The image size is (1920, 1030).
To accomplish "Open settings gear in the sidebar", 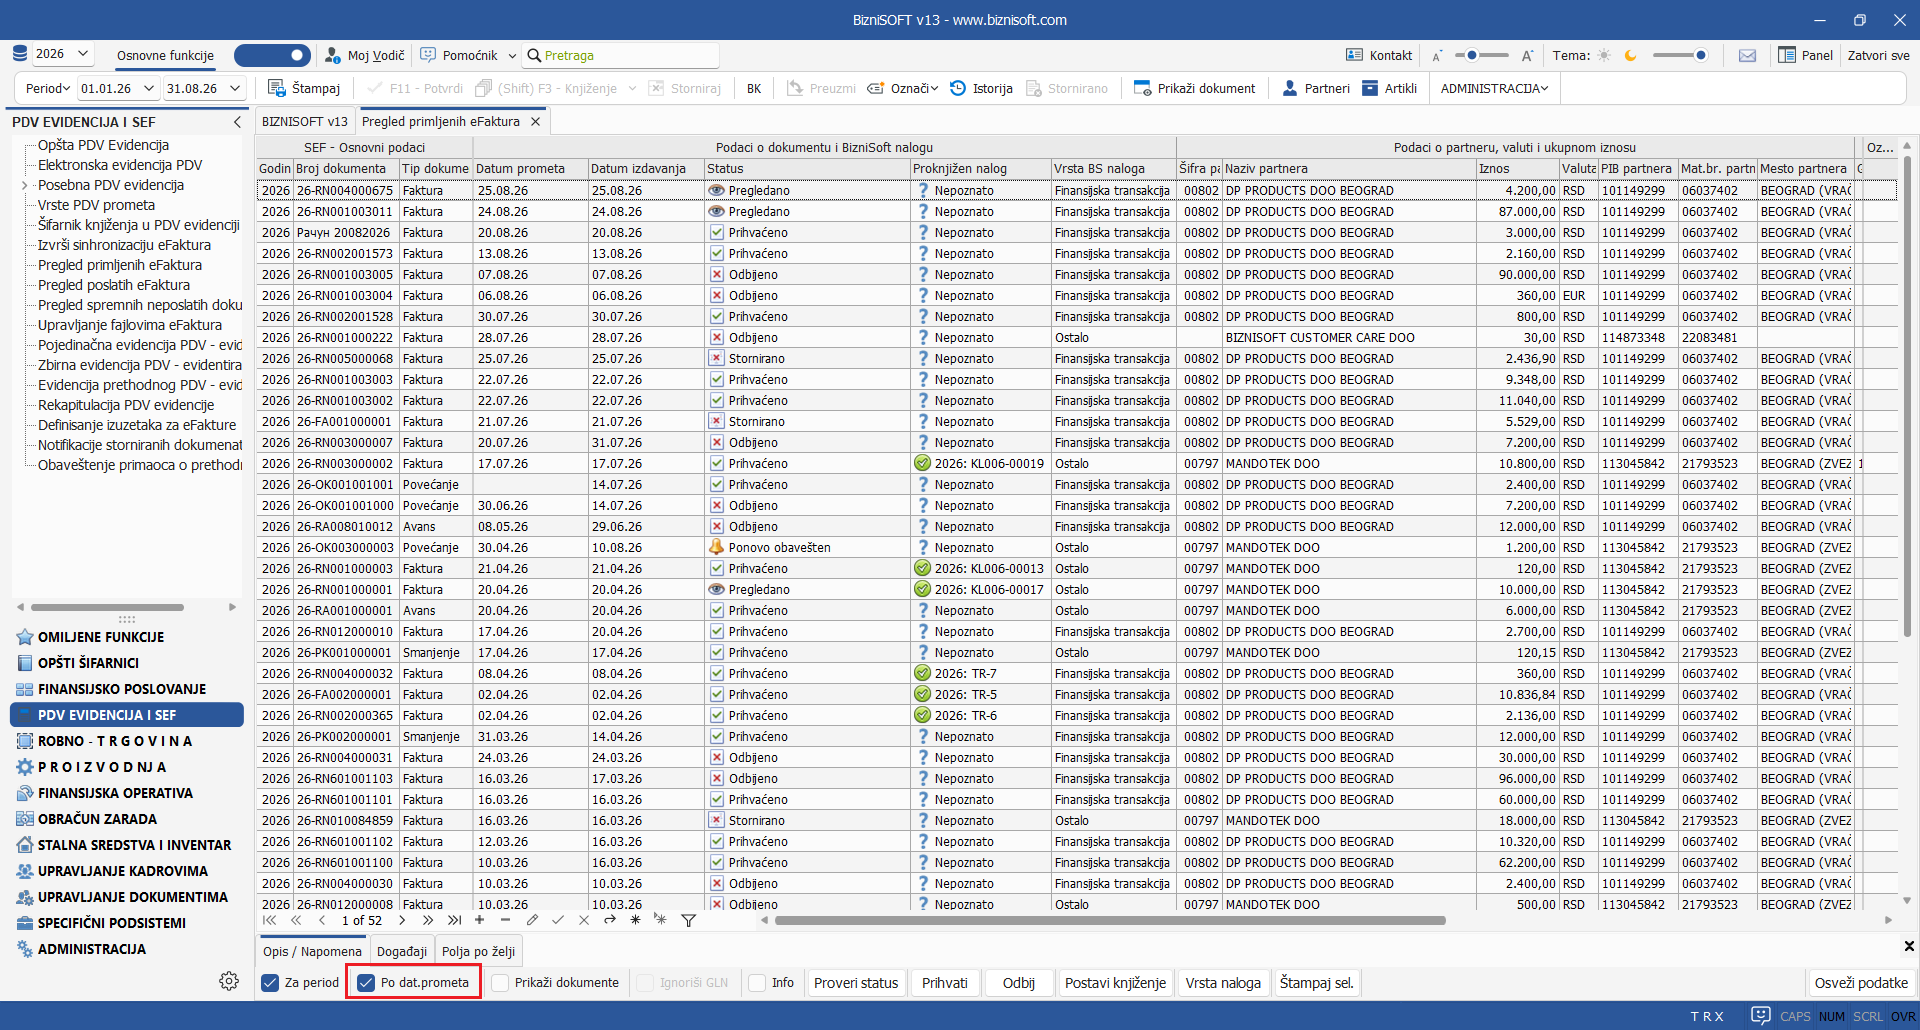I will click(x=229, y=981).
